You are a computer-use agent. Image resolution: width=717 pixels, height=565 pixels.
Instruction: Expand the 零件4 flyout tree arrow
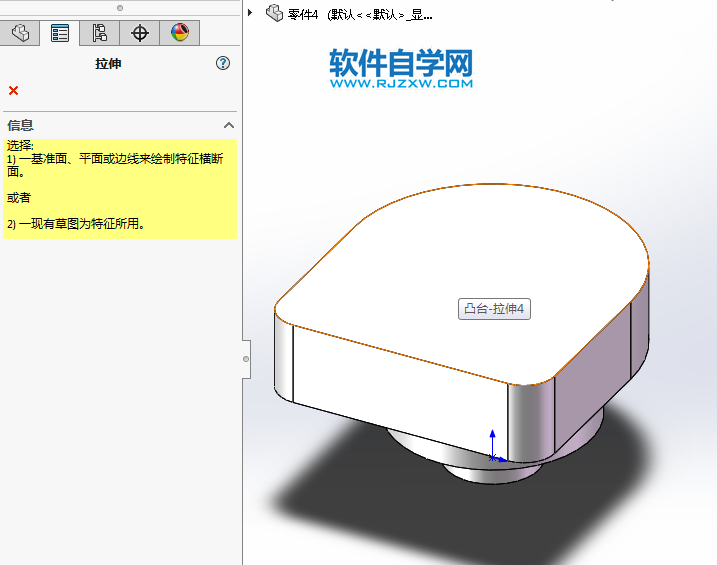tap(250, 12)
